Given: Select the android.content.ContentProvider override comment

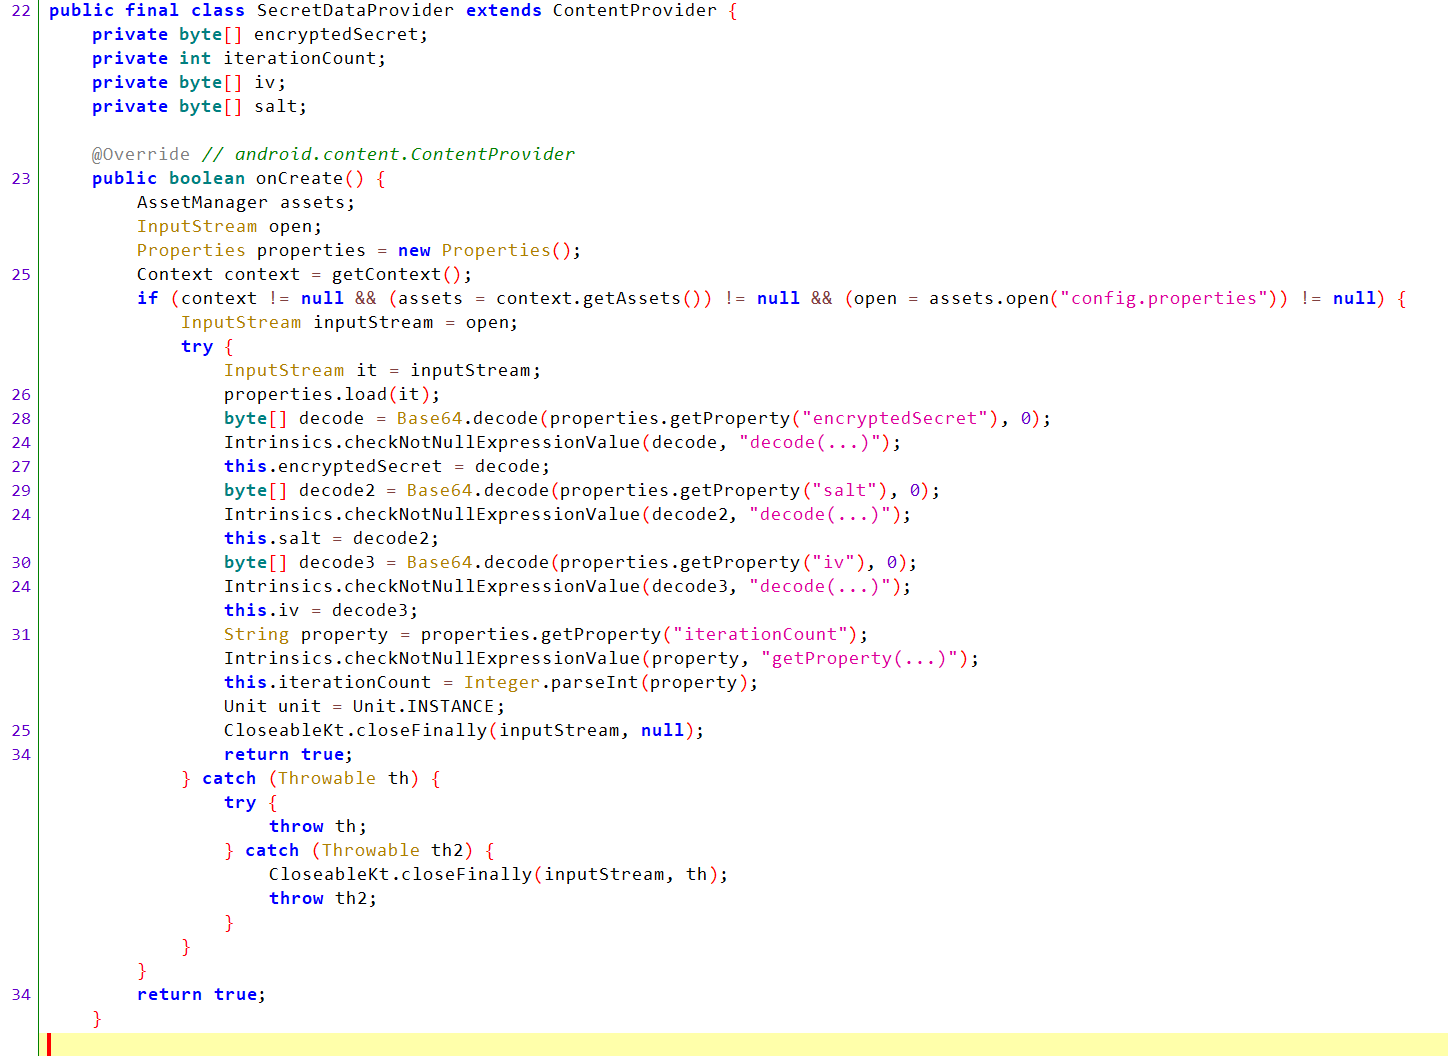Looking at the screenshot, I should click(390, 154).
